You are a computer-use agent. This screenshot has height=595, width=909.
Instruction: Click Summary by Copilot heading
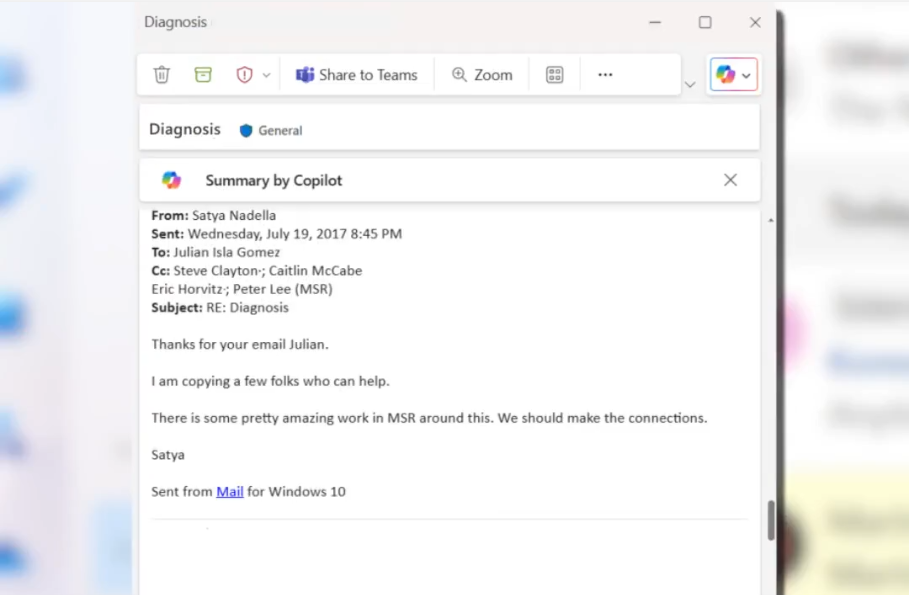coord(274,180)
